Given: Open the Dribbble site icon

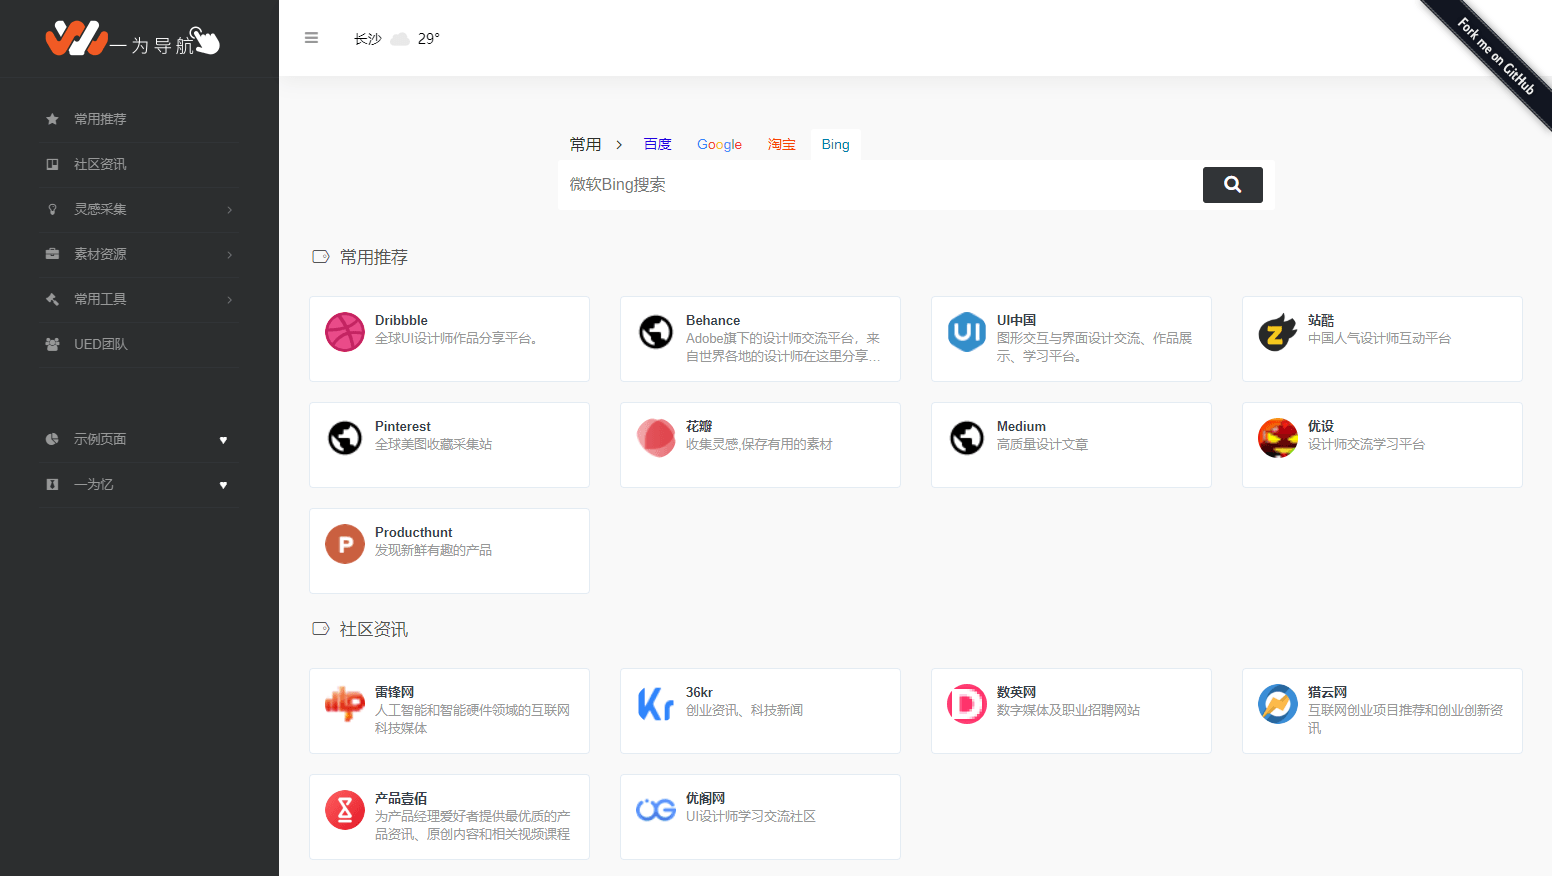Looking at the screenshot, I should 344,331.
